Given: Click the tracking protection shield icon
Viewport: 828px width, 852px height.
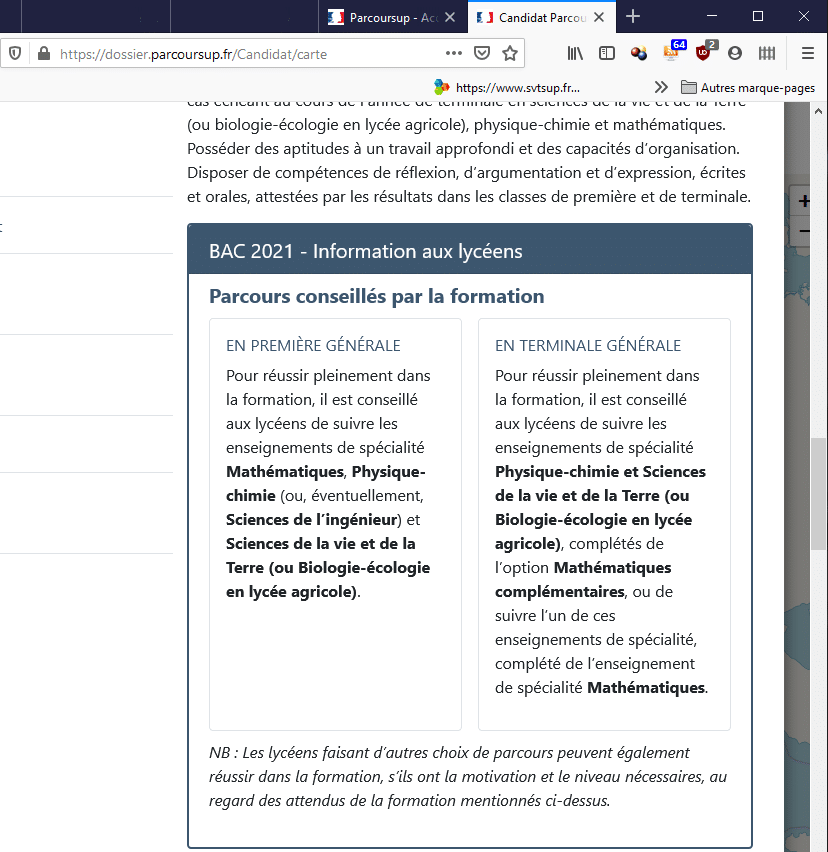Looking at the screenshot, I should (x=15, y=53).
